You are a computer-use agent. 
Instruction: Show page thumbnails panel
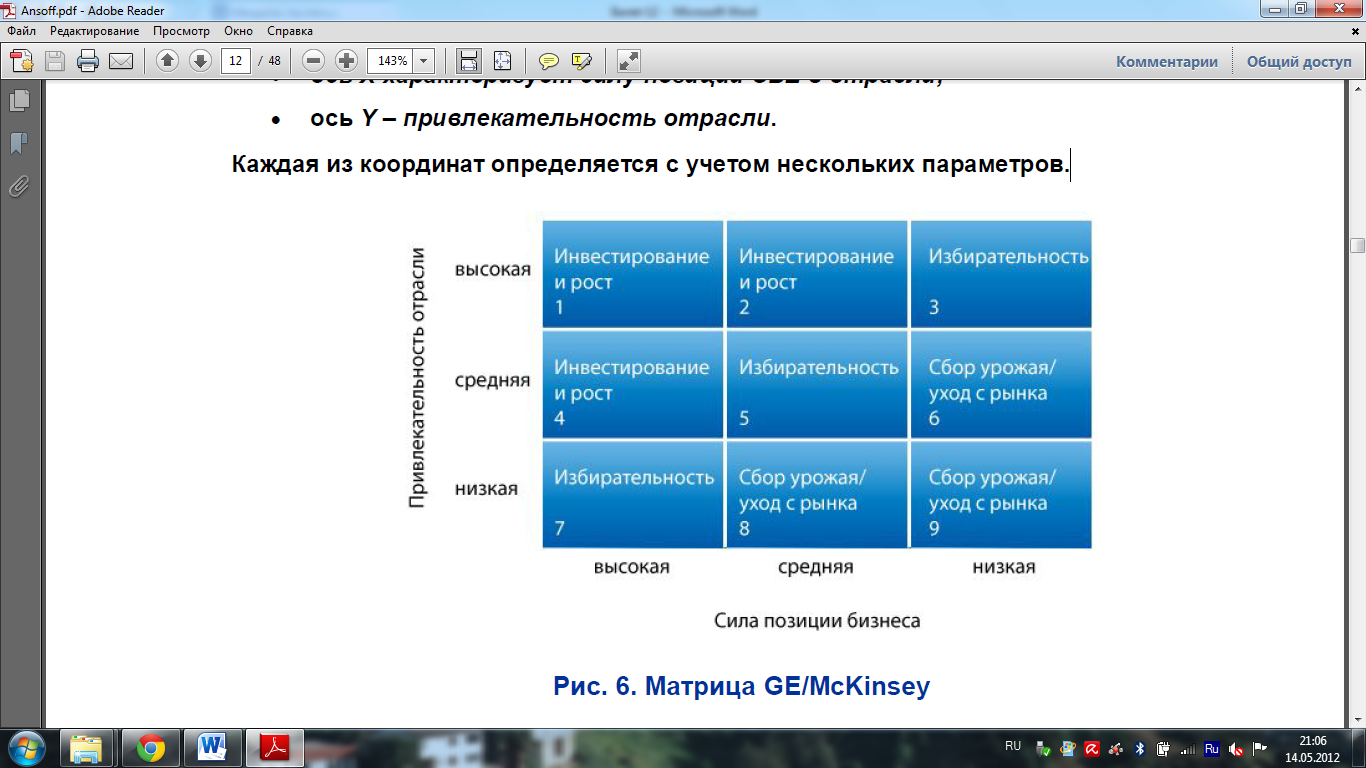pos(19,100)
